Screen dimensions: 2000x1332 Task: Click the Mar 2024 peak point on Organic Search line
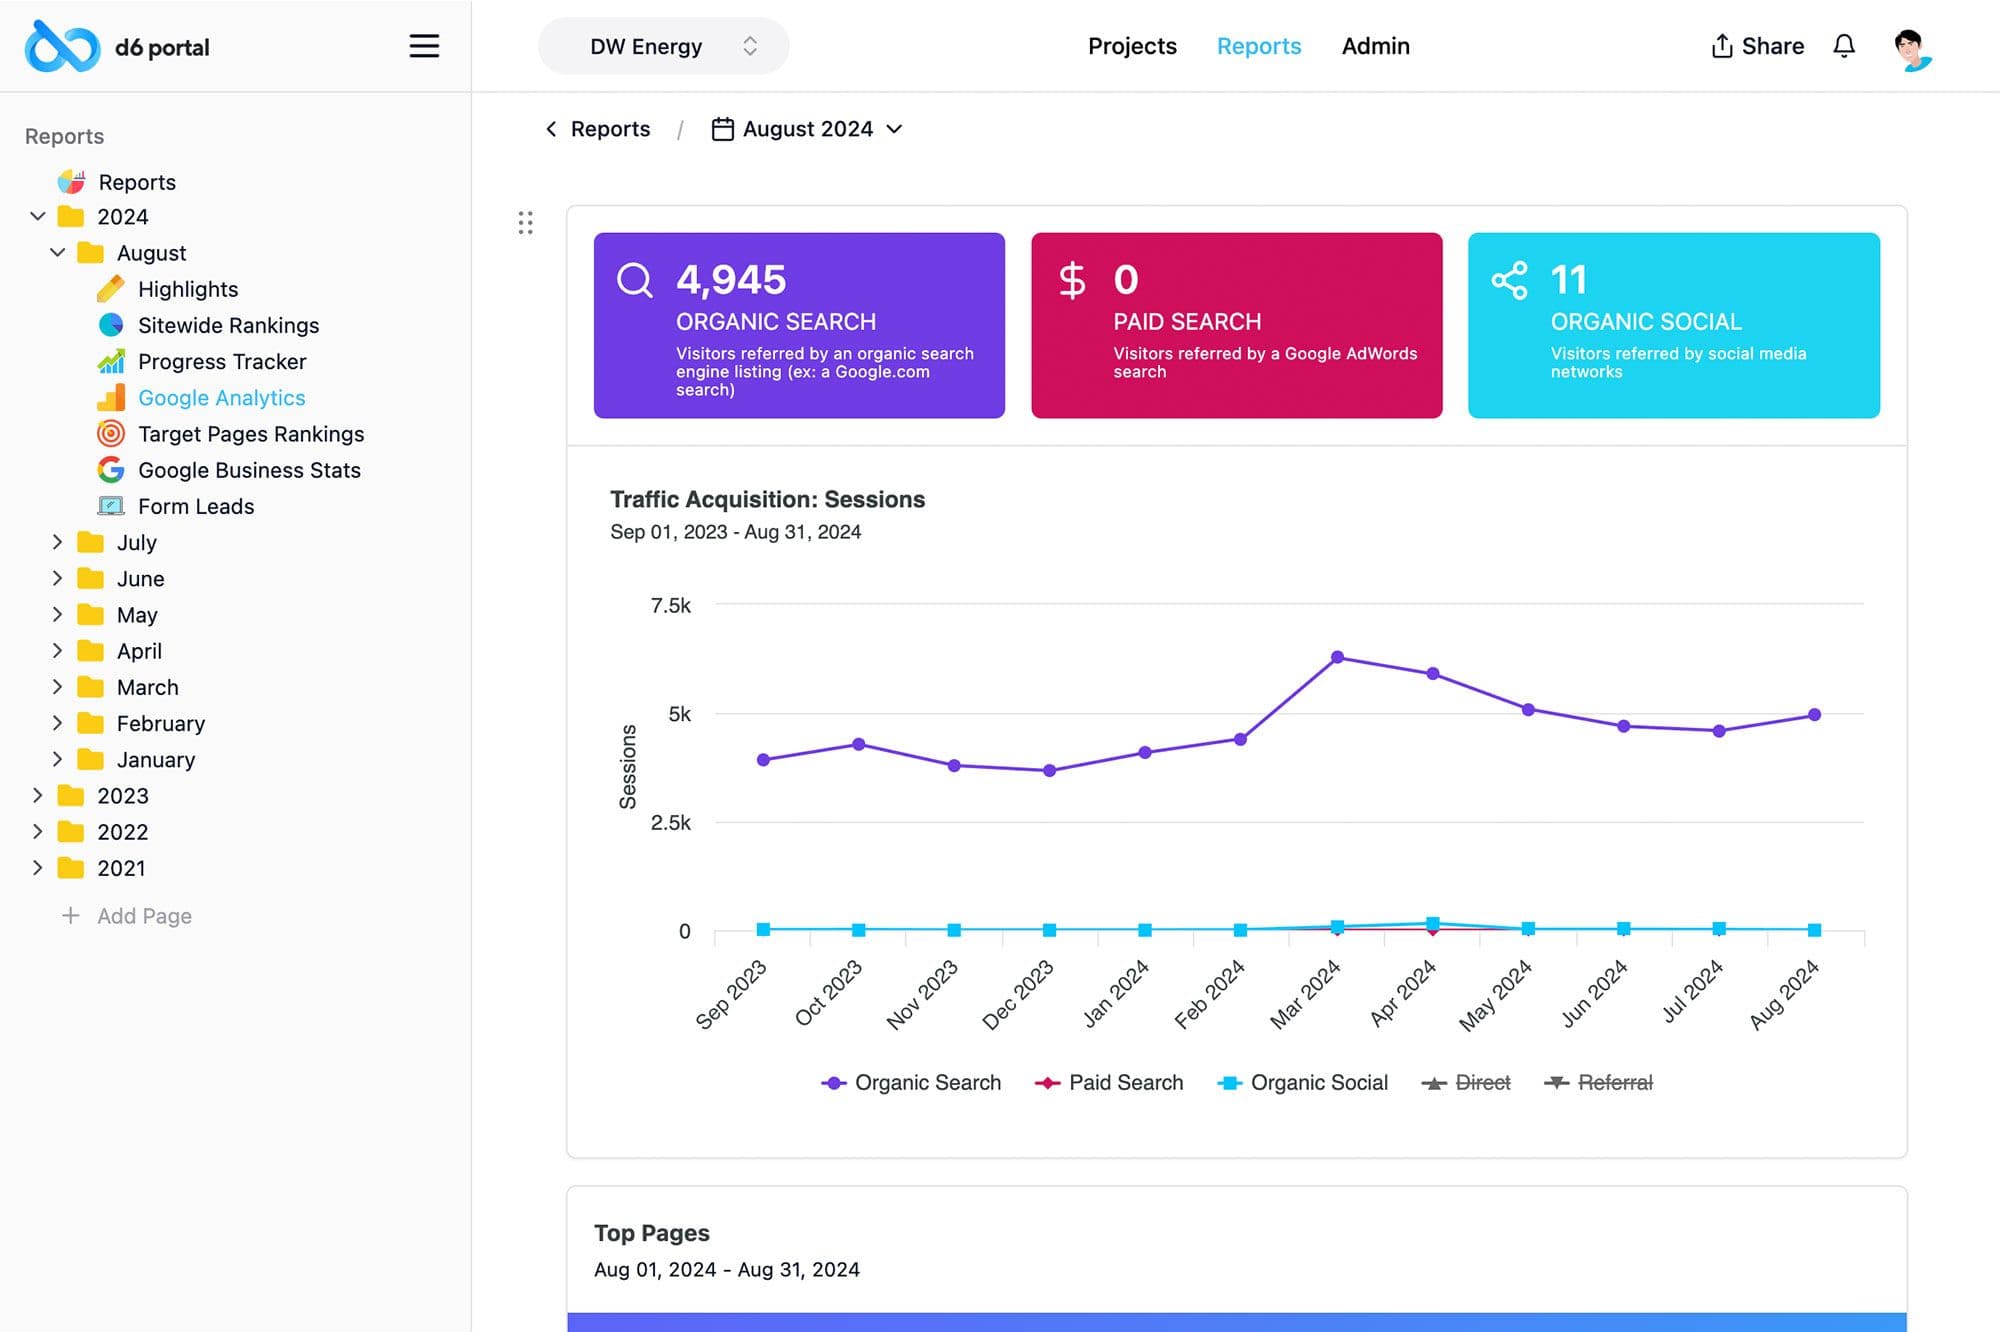tap(1337, 657)
